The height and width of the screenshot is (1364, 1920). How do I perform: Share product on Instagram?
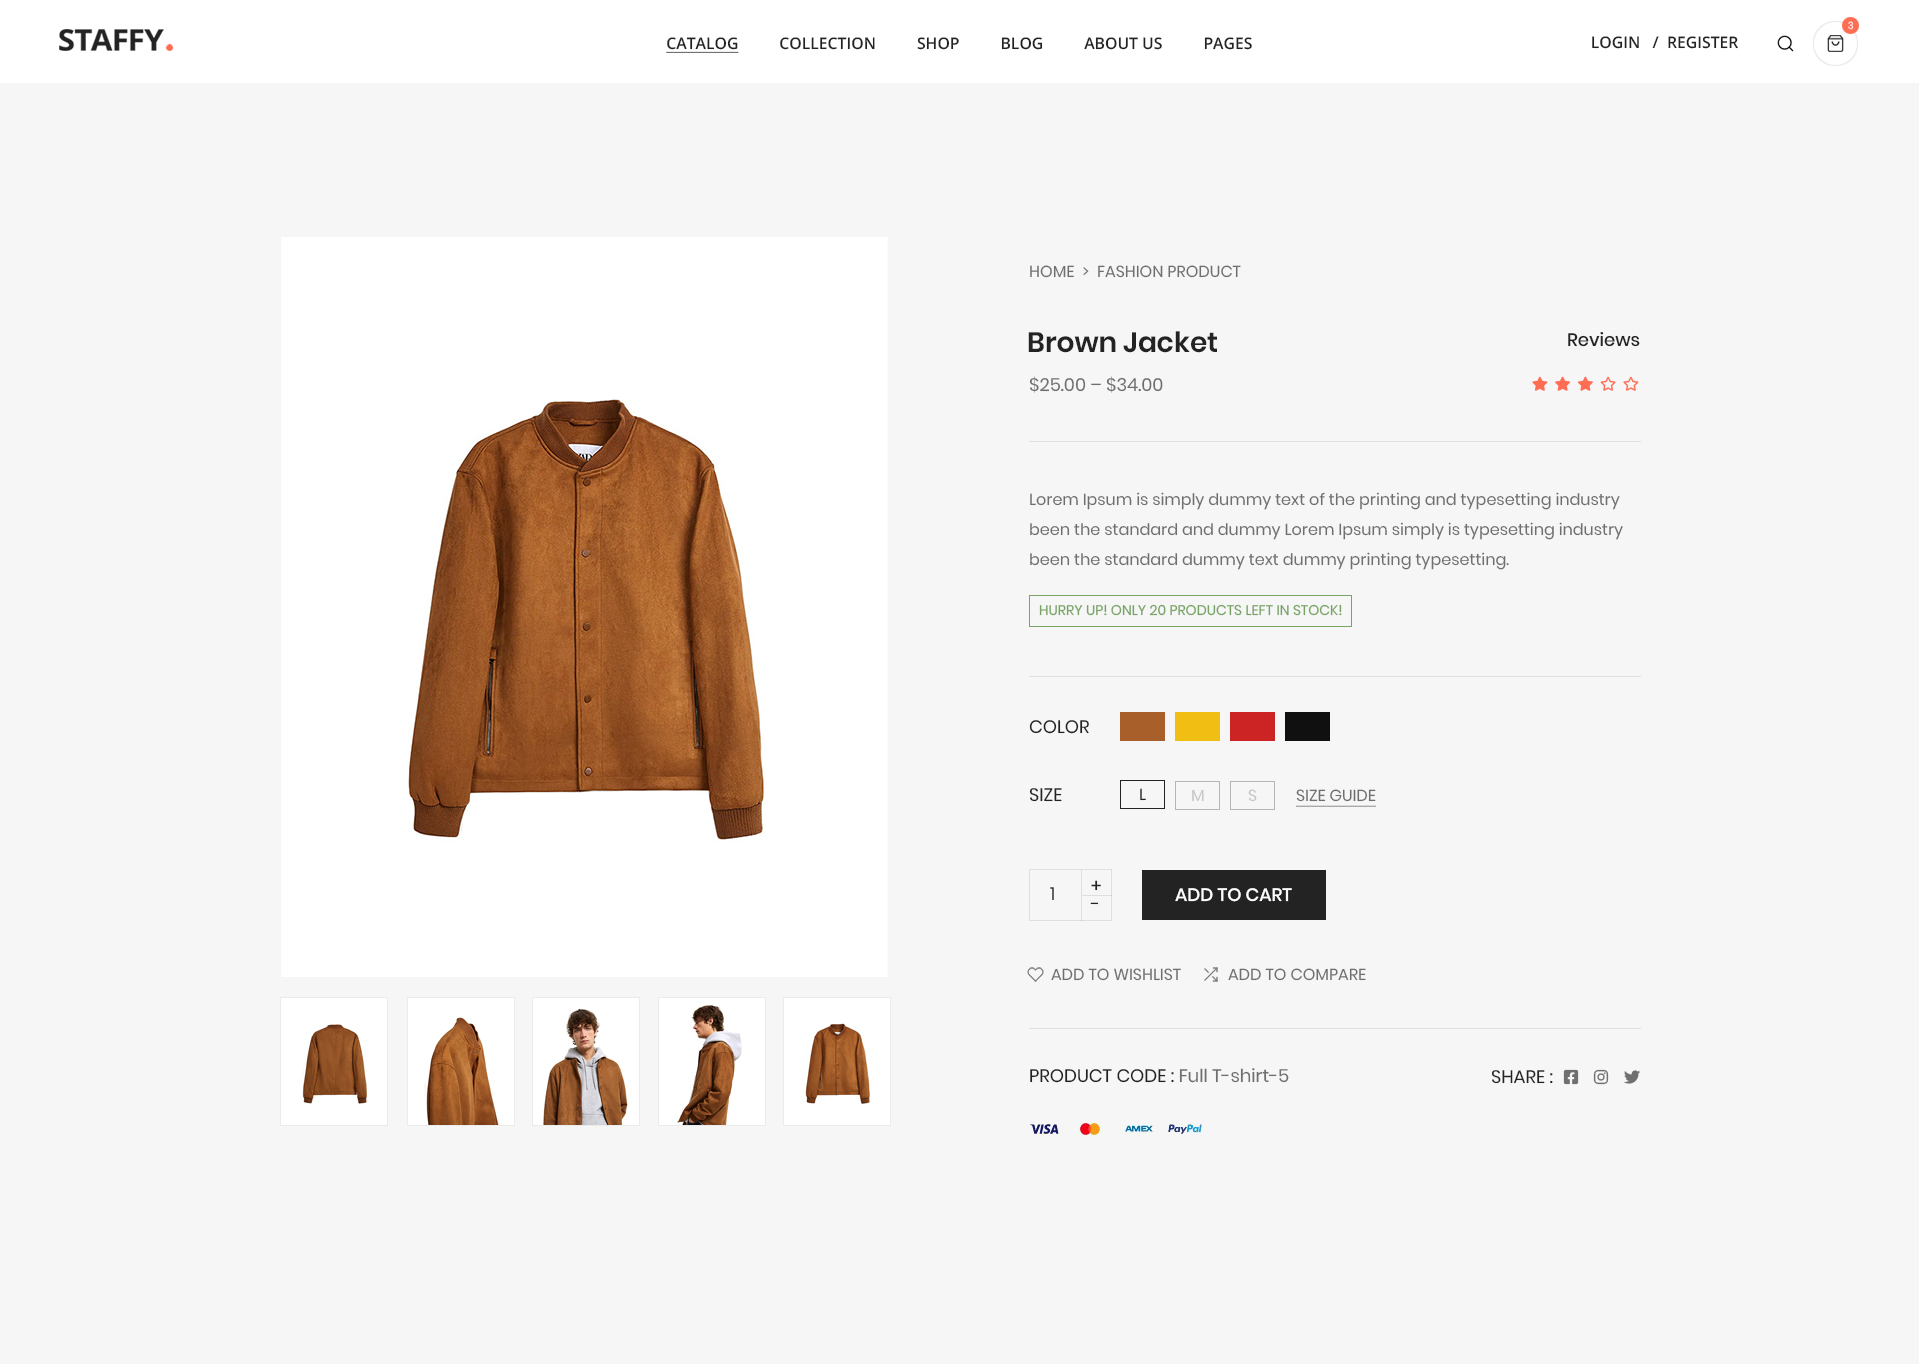point(1601,1077)
